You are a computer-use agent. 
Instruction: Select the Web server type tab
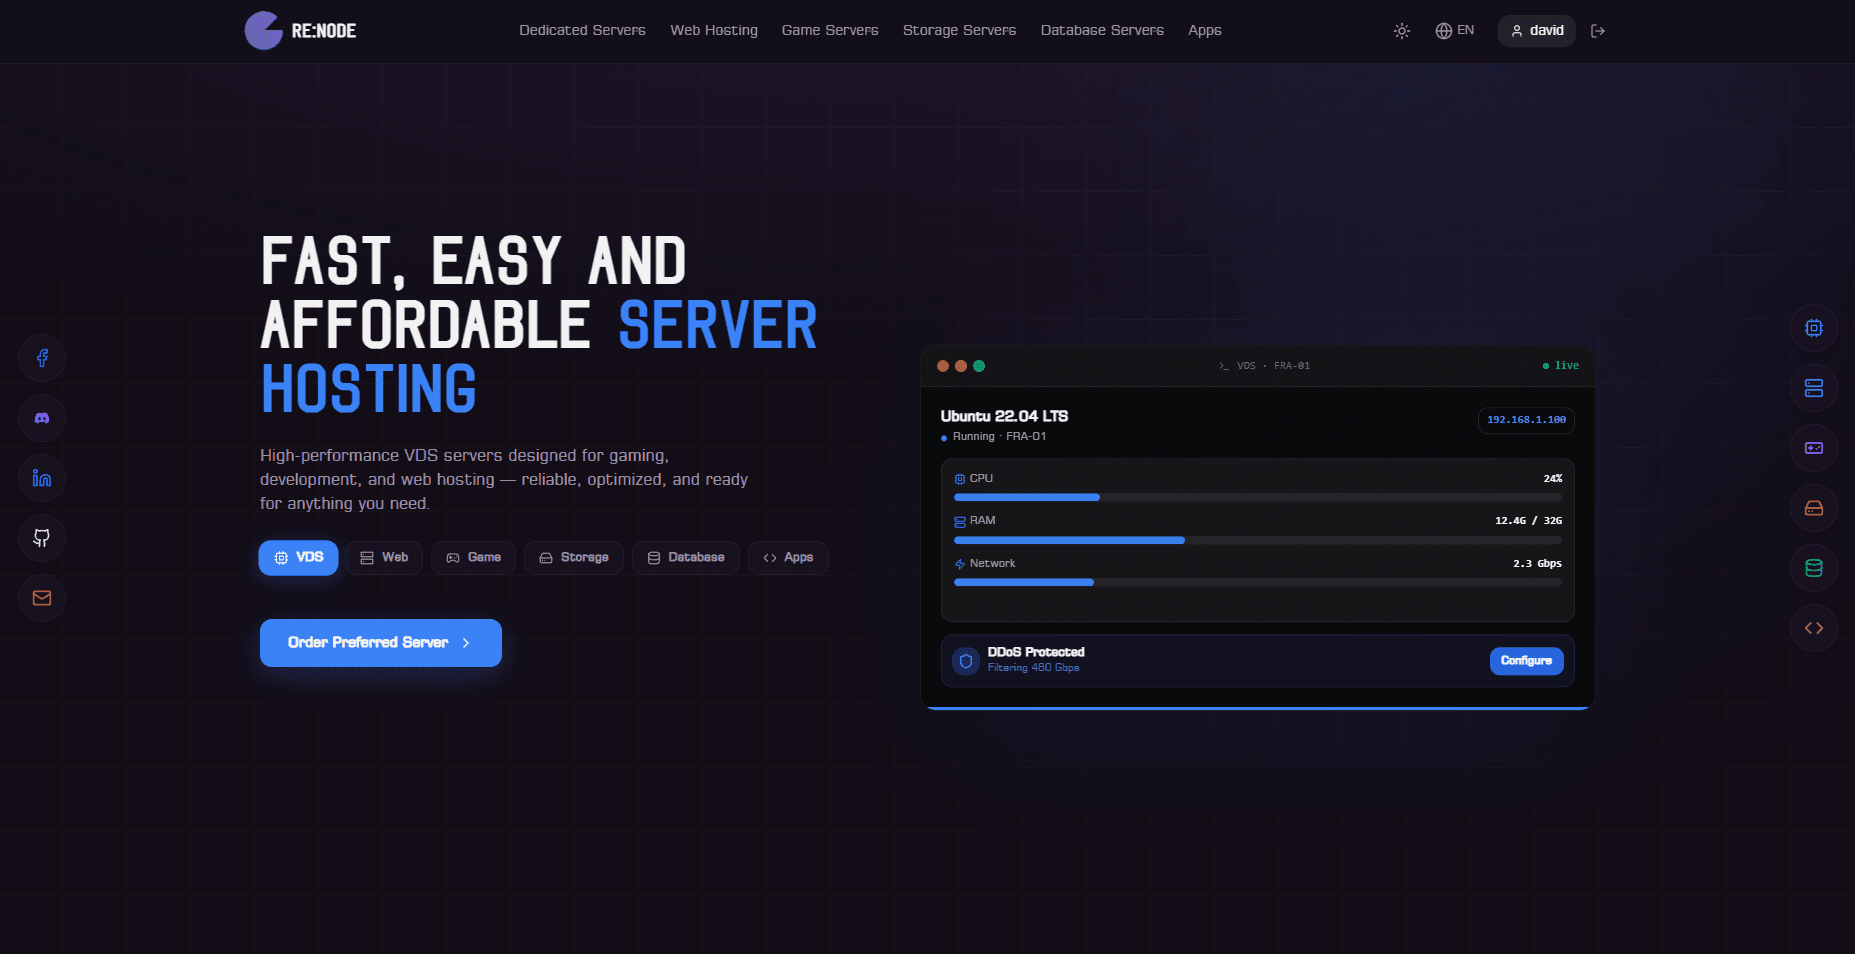384,558
